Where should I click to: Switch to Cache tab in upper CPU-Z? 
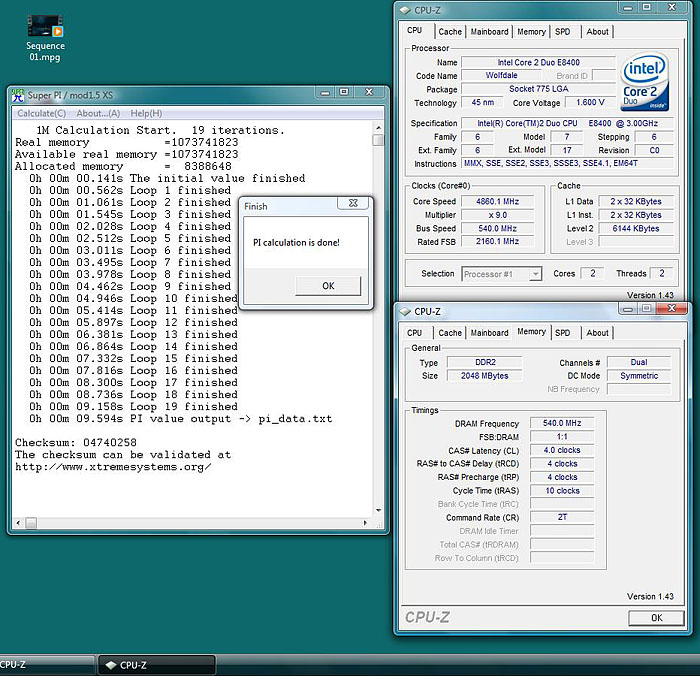click(x=450, y=32)
